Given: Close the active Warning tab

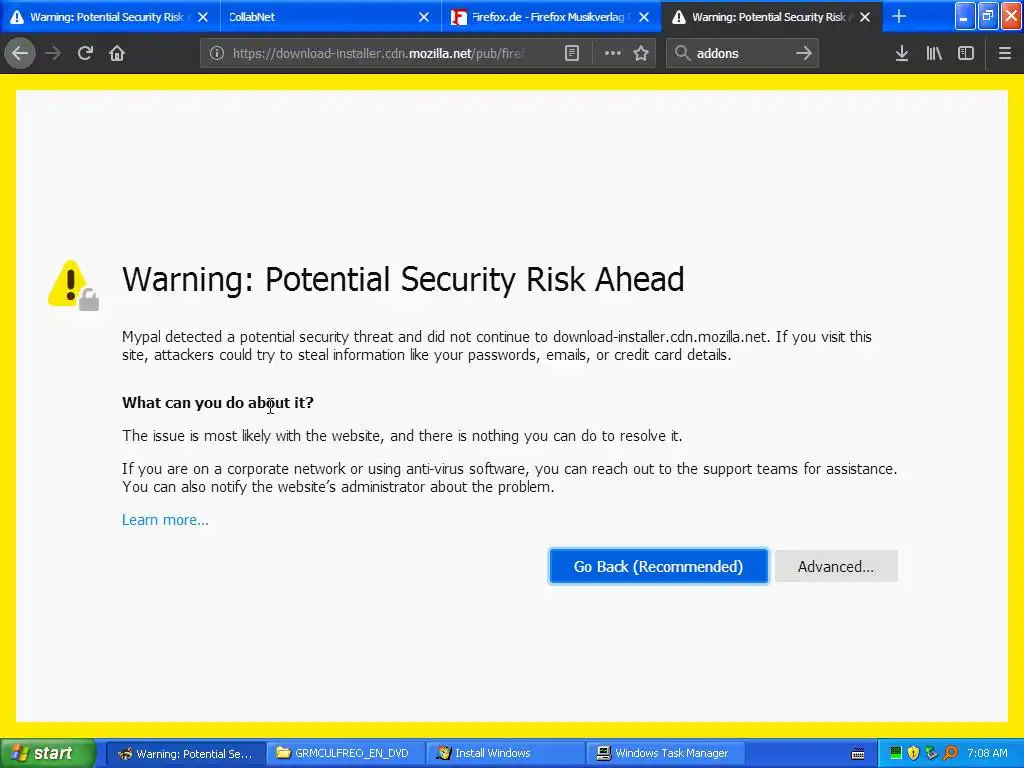Looking at the screenshot, I should click(865, 17).
